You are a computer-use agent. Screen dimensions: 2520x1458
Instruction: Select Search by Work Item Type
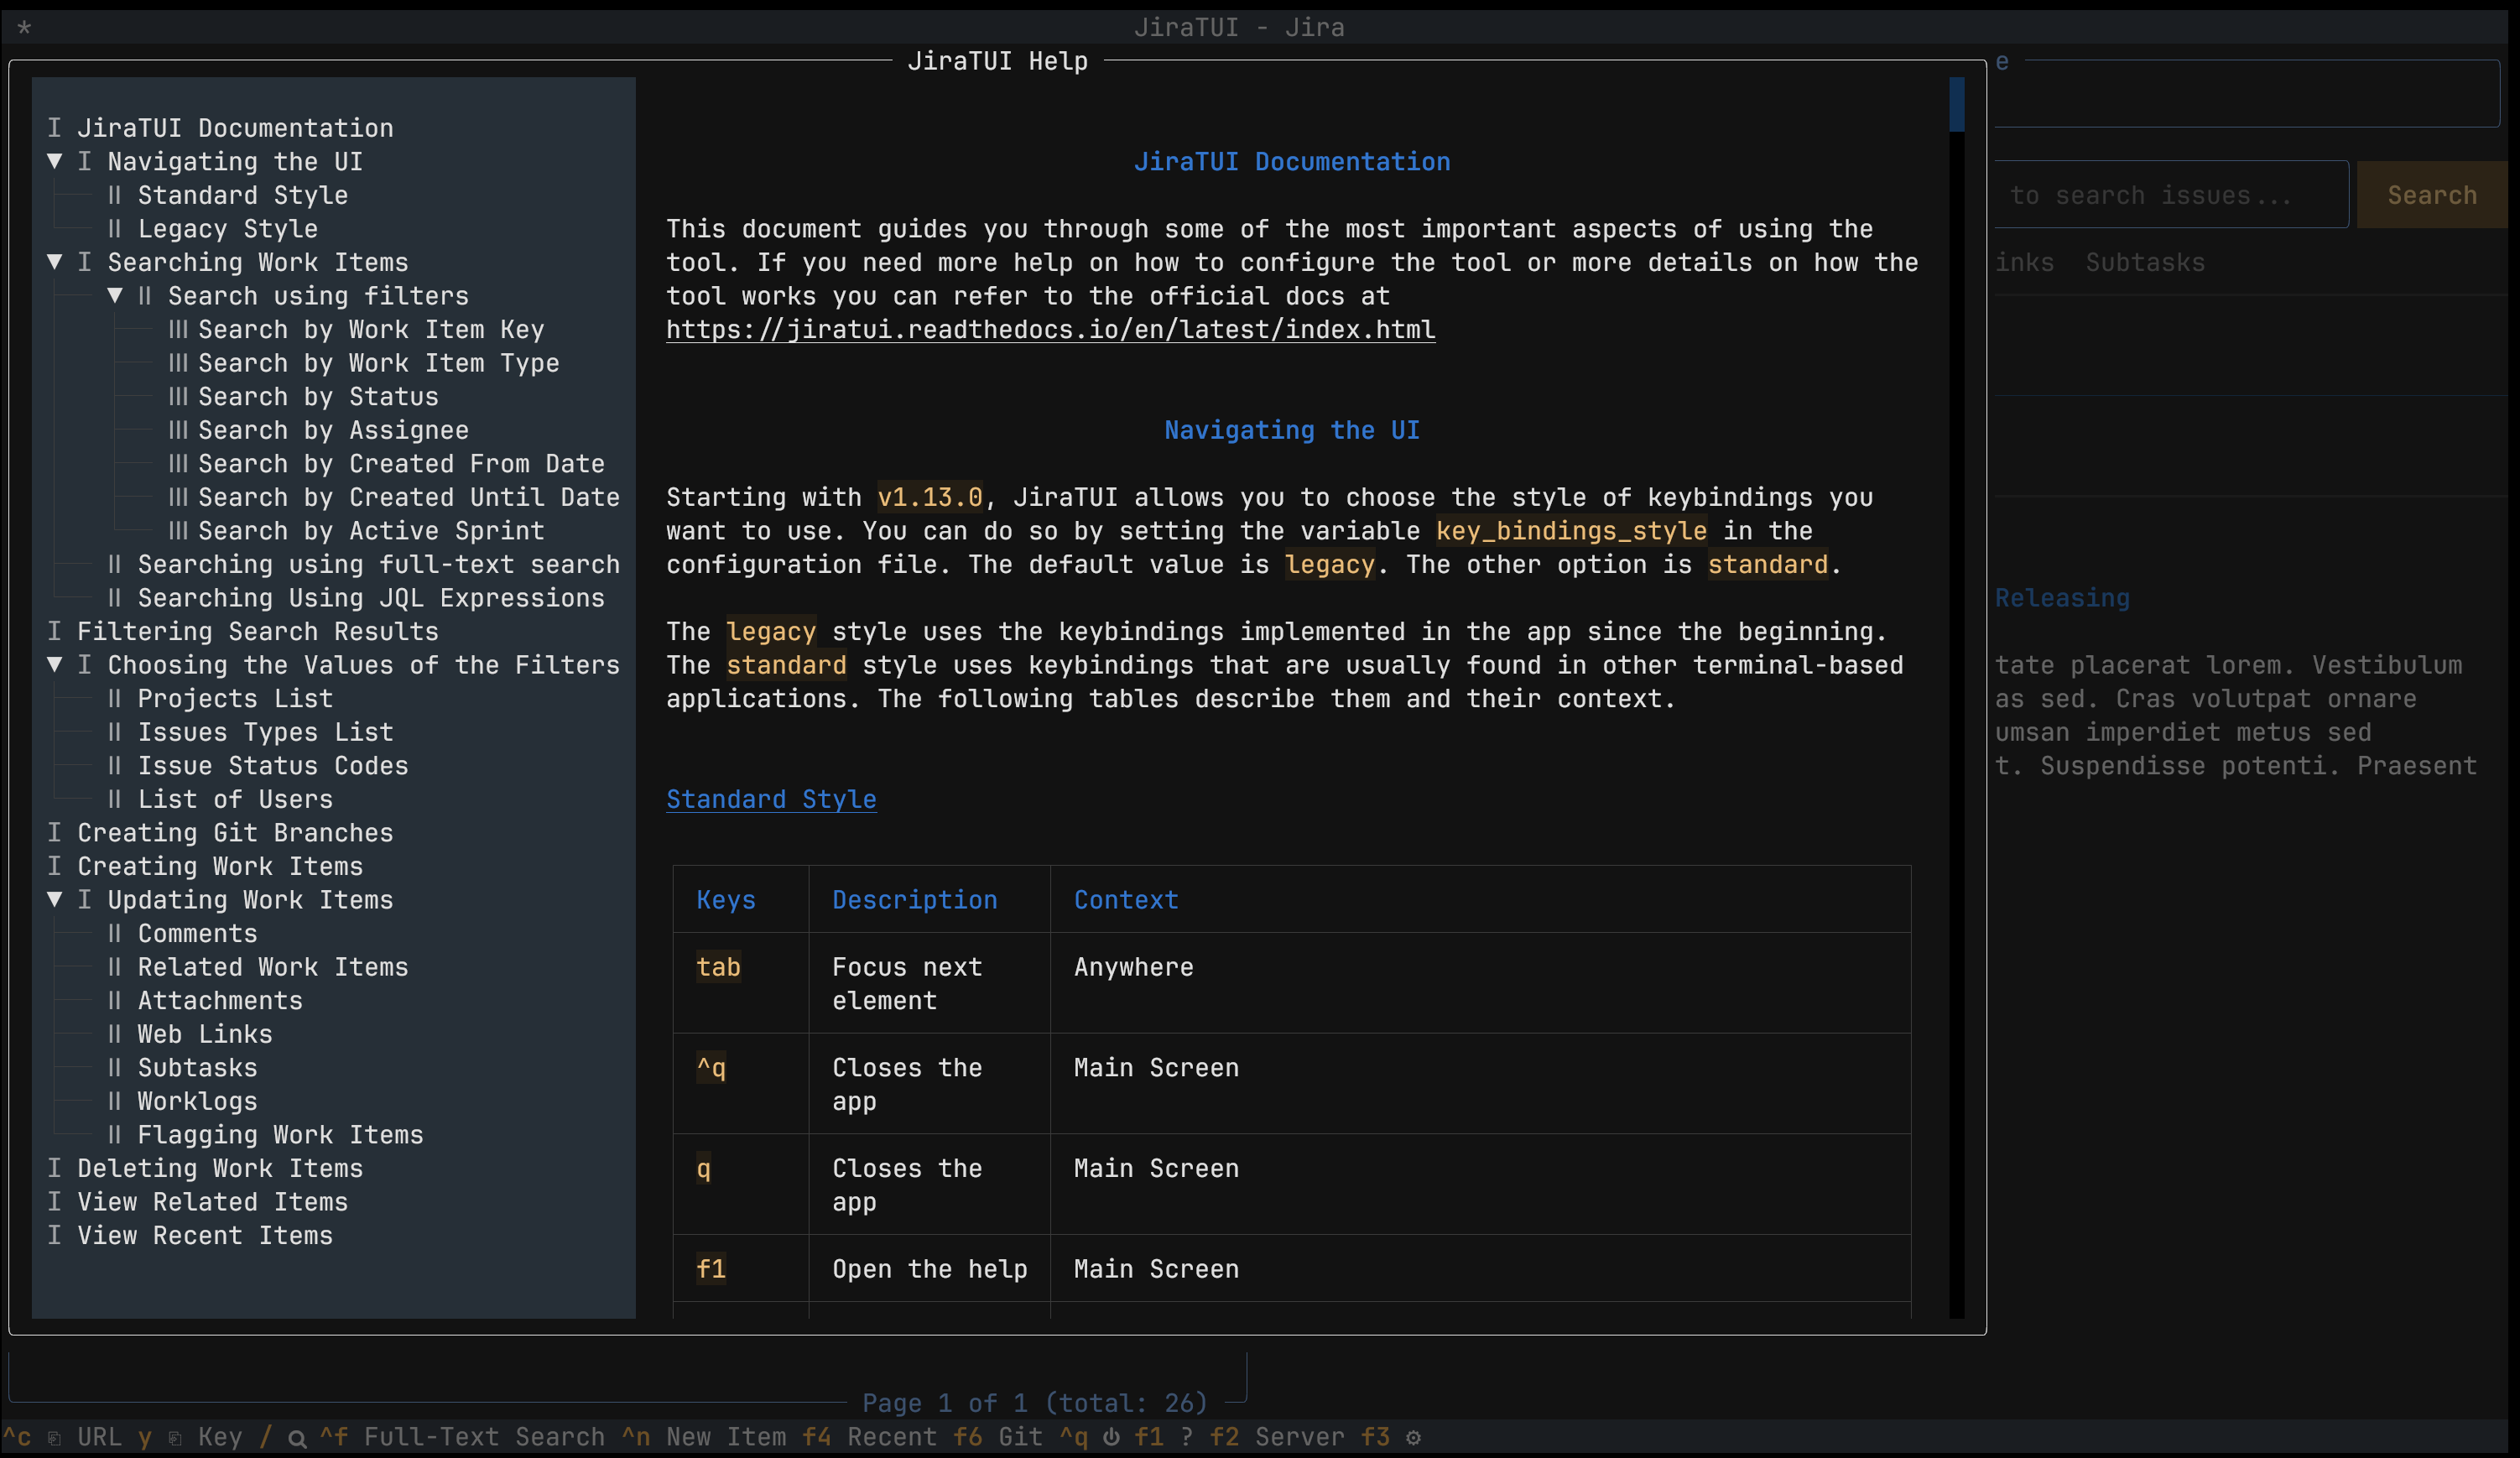click(379, 363)
